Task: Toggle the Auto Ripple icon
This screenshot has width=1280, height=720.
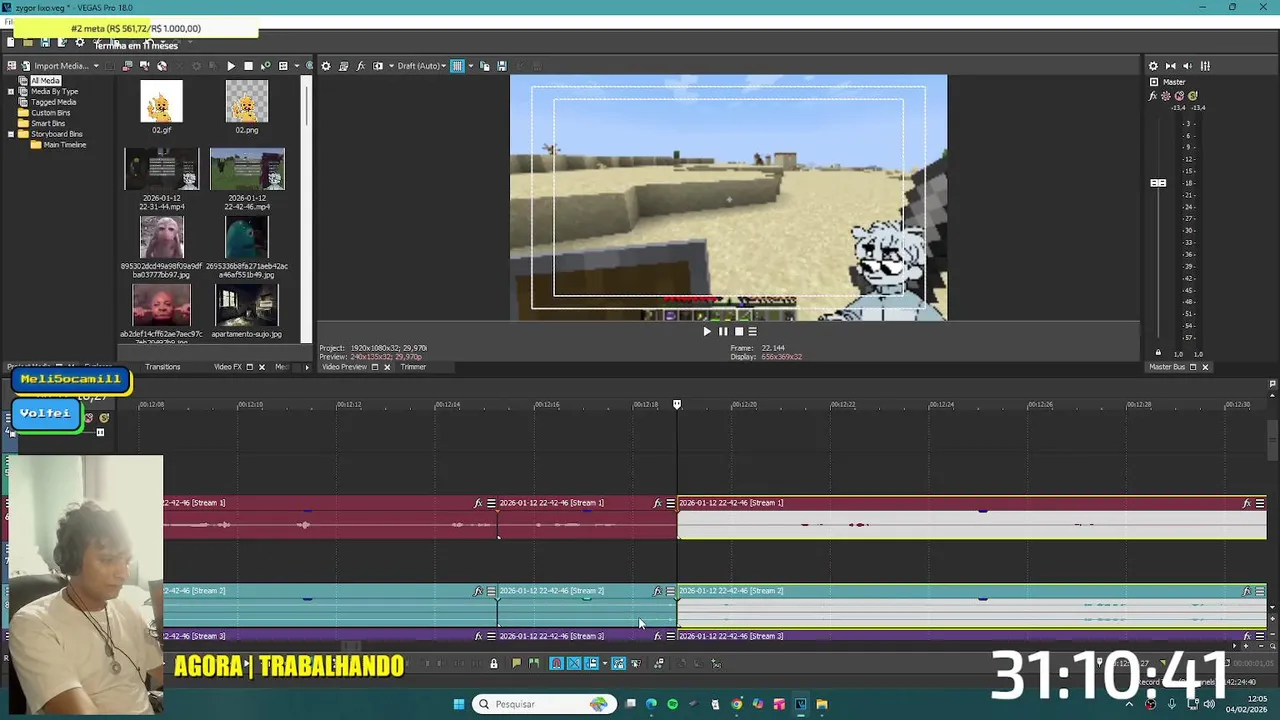Action: click(591, 663)
